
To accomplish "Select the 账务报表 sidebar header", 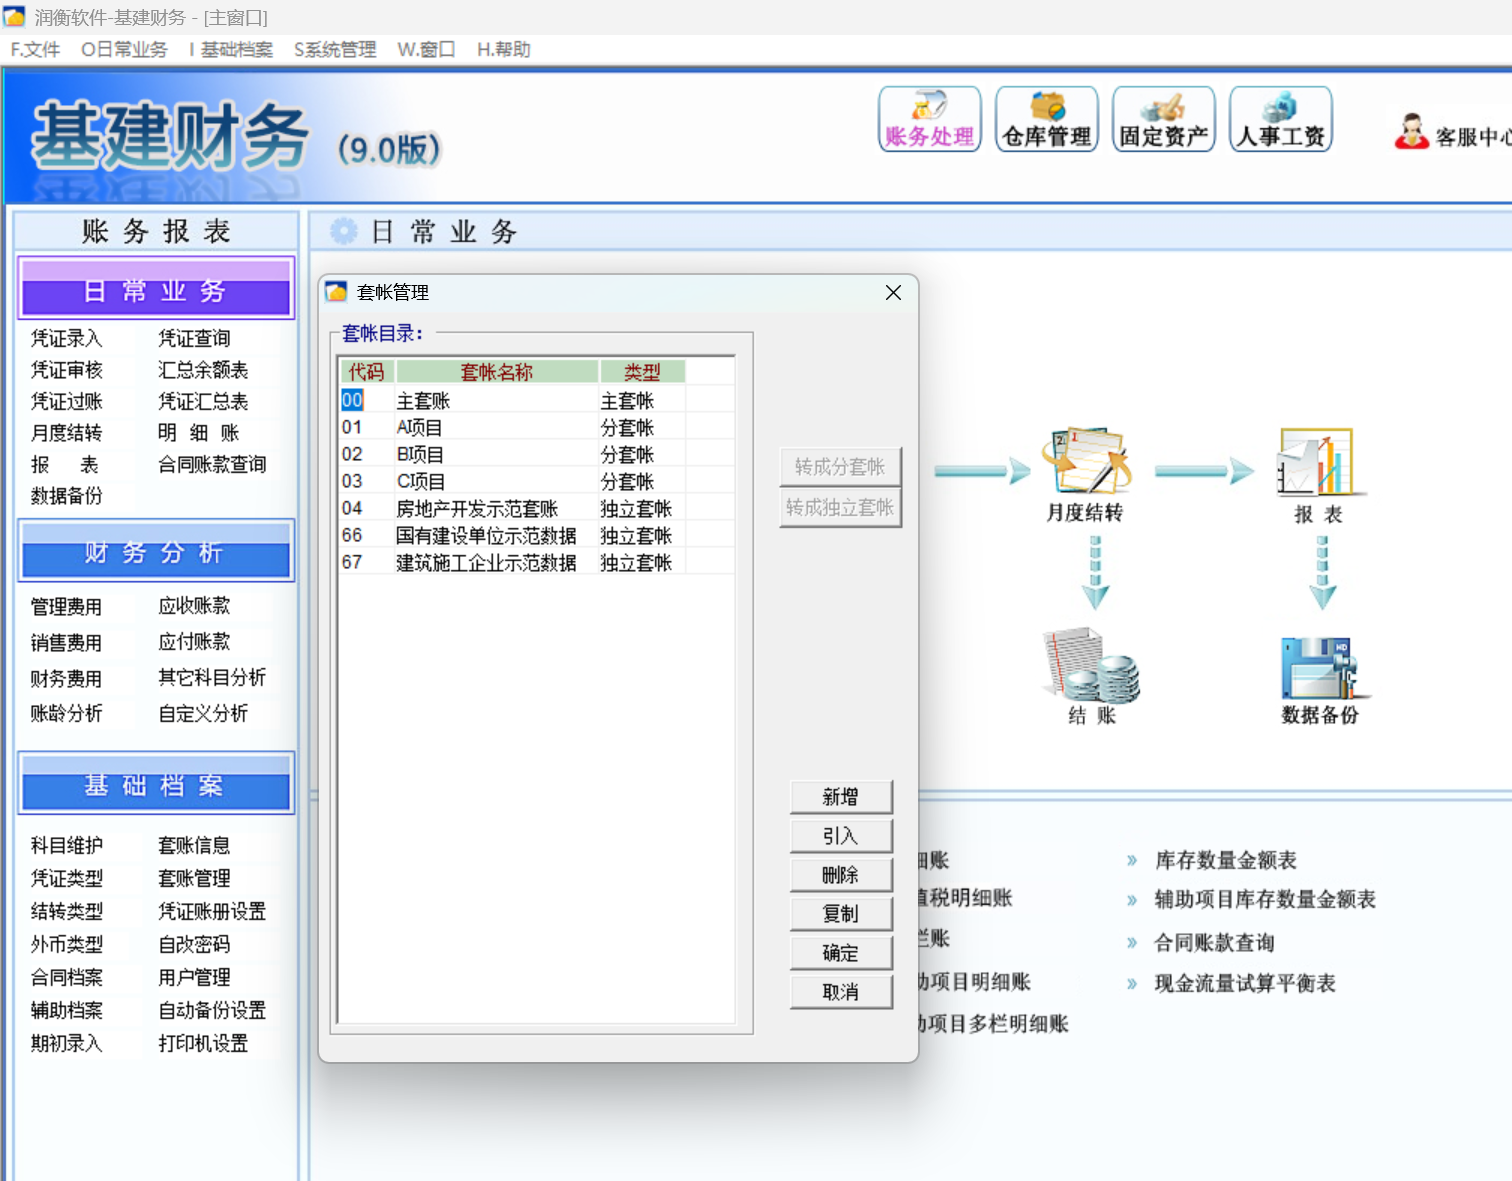I will click(x=155, y=231).
